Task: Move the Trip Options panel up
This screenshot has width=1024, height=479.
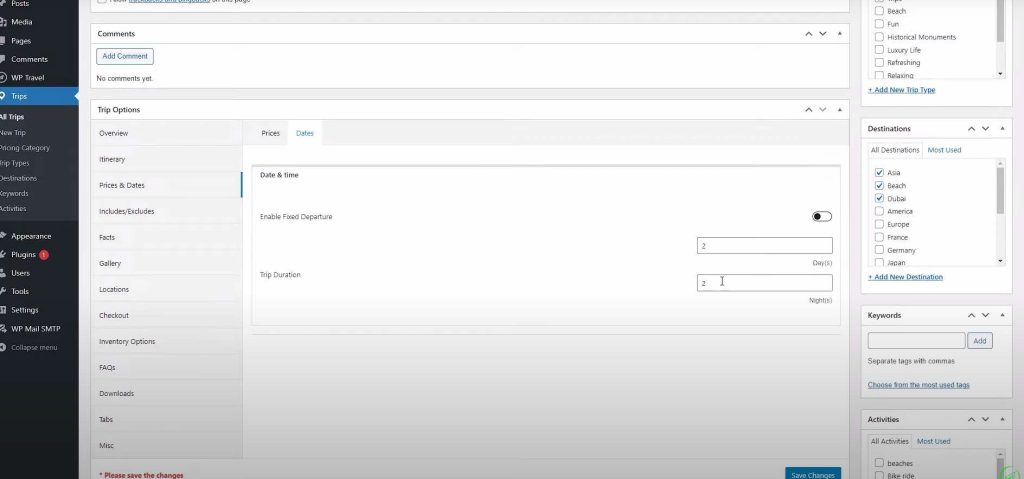Action: (808, 109)
